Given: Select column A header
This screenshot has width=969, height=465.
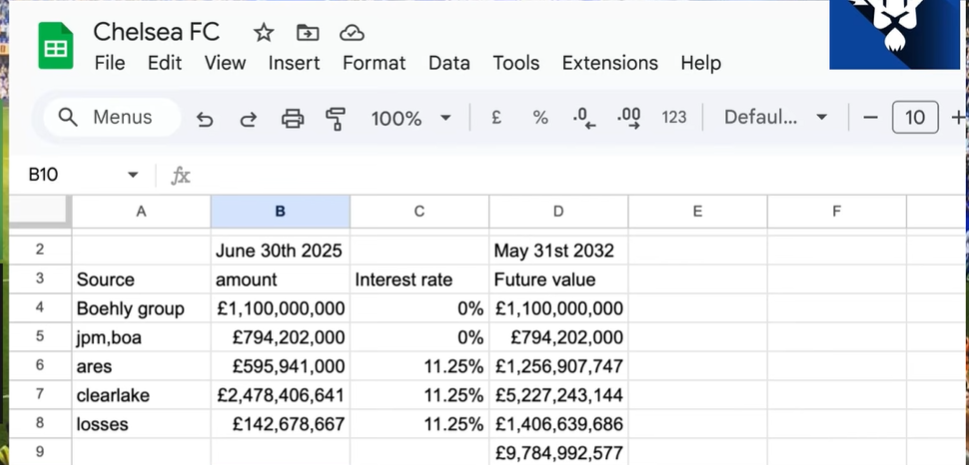Looking at the screenshot, I should [x=141, y=211].
